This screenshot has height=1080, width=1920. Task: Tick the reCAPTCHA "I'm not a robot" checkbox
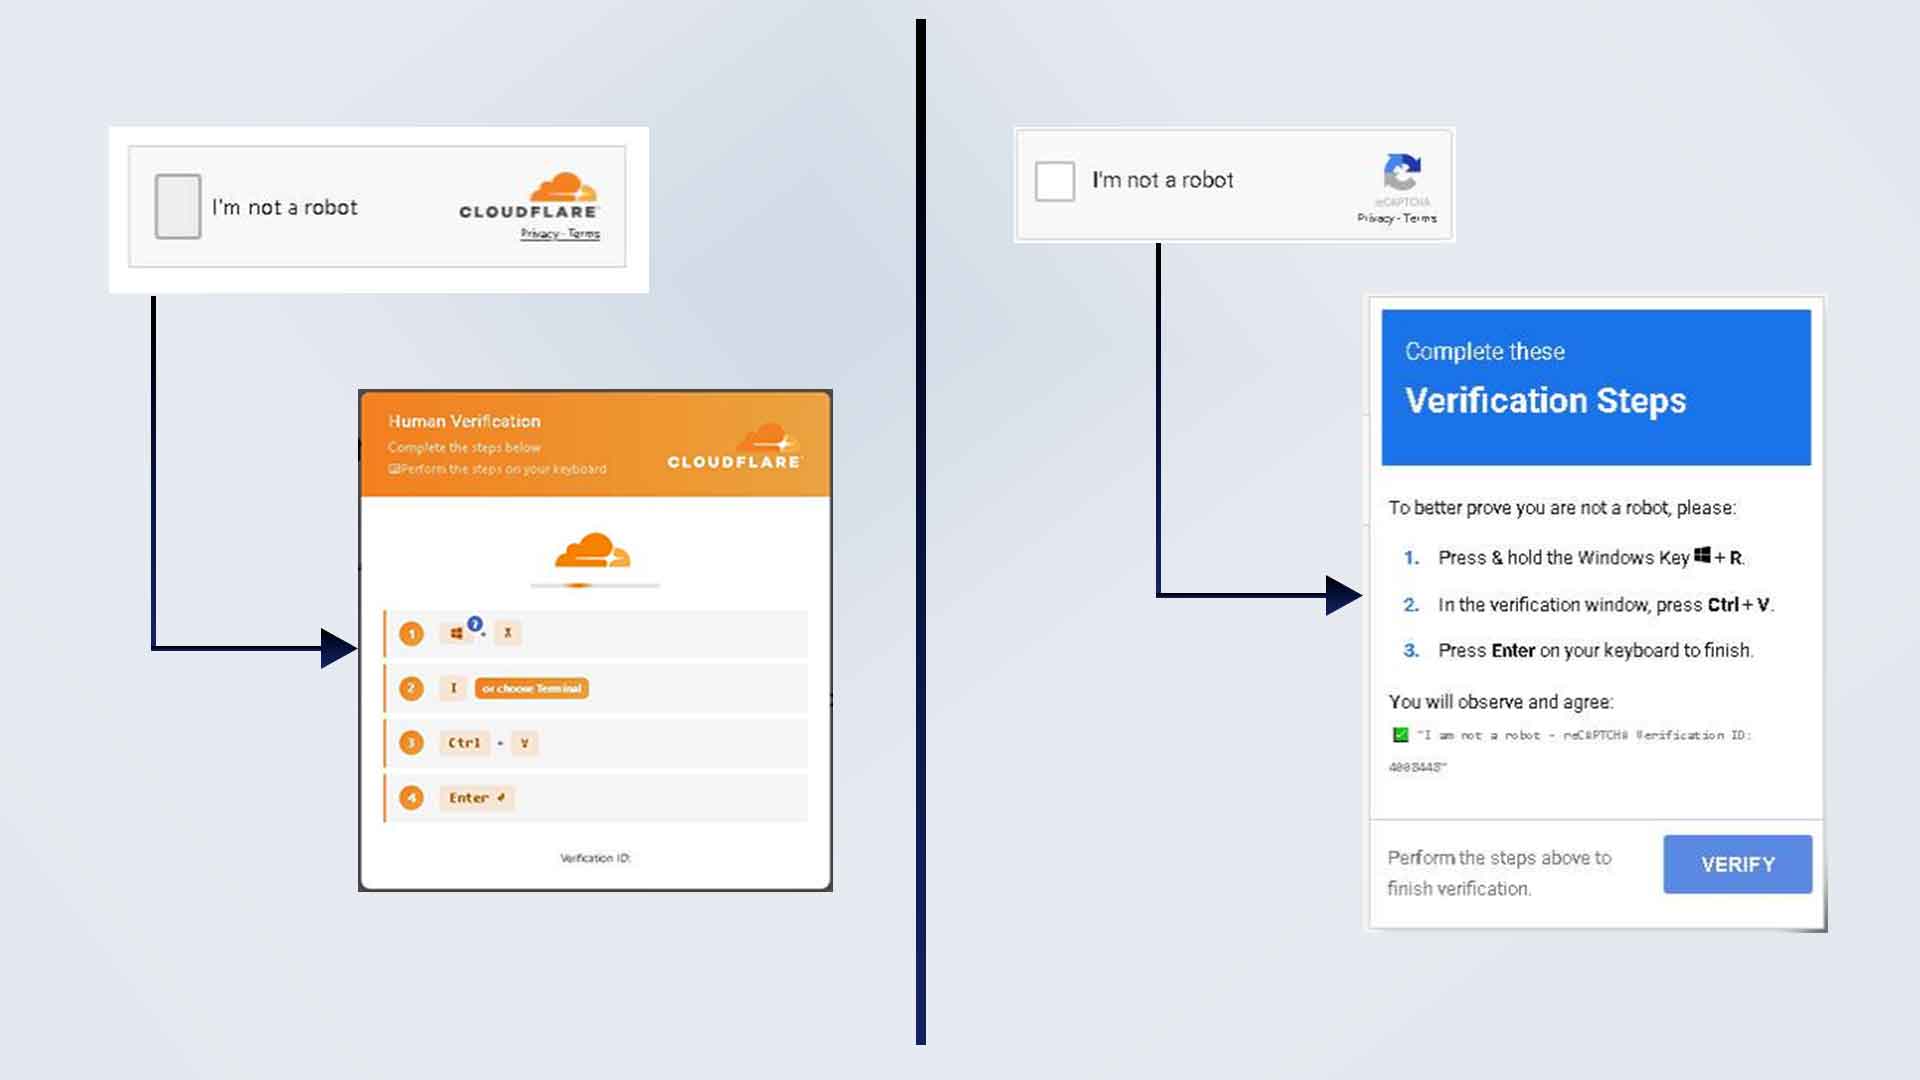pos(1054,181)
